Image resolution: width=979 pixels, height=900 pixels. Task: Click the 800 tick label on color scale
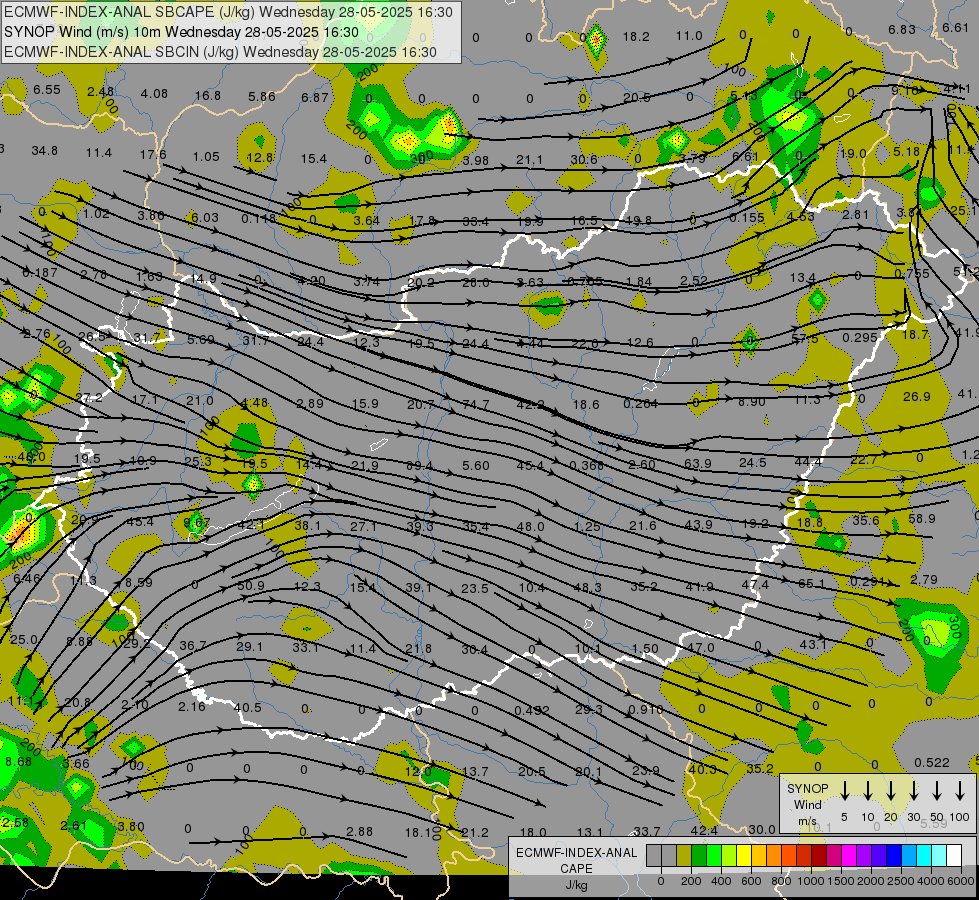point(781,881)
